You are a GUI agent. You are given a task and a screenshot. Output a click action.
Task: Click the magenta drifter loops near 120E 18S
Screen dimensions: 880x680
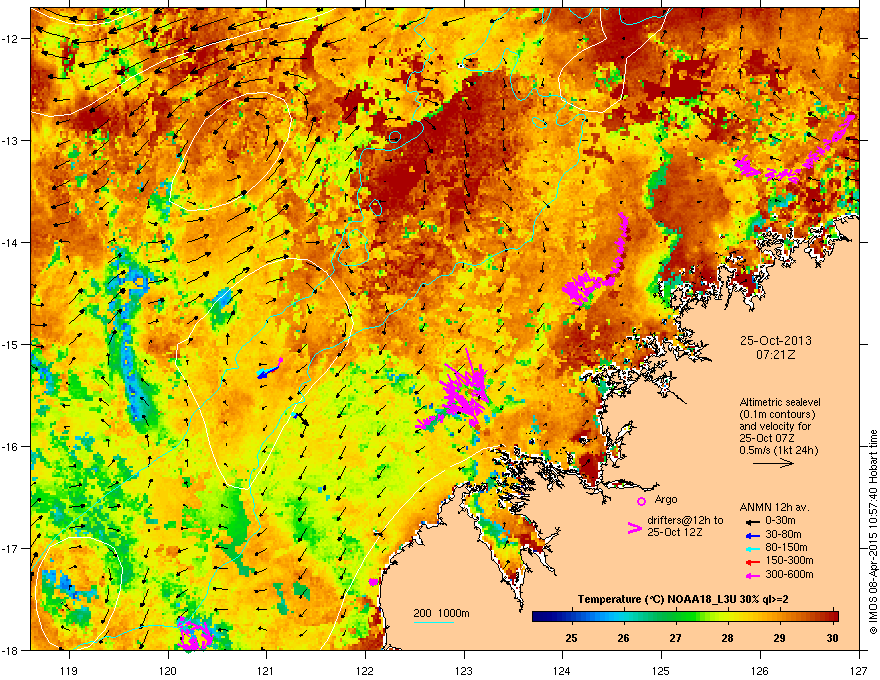pos(194,634)
